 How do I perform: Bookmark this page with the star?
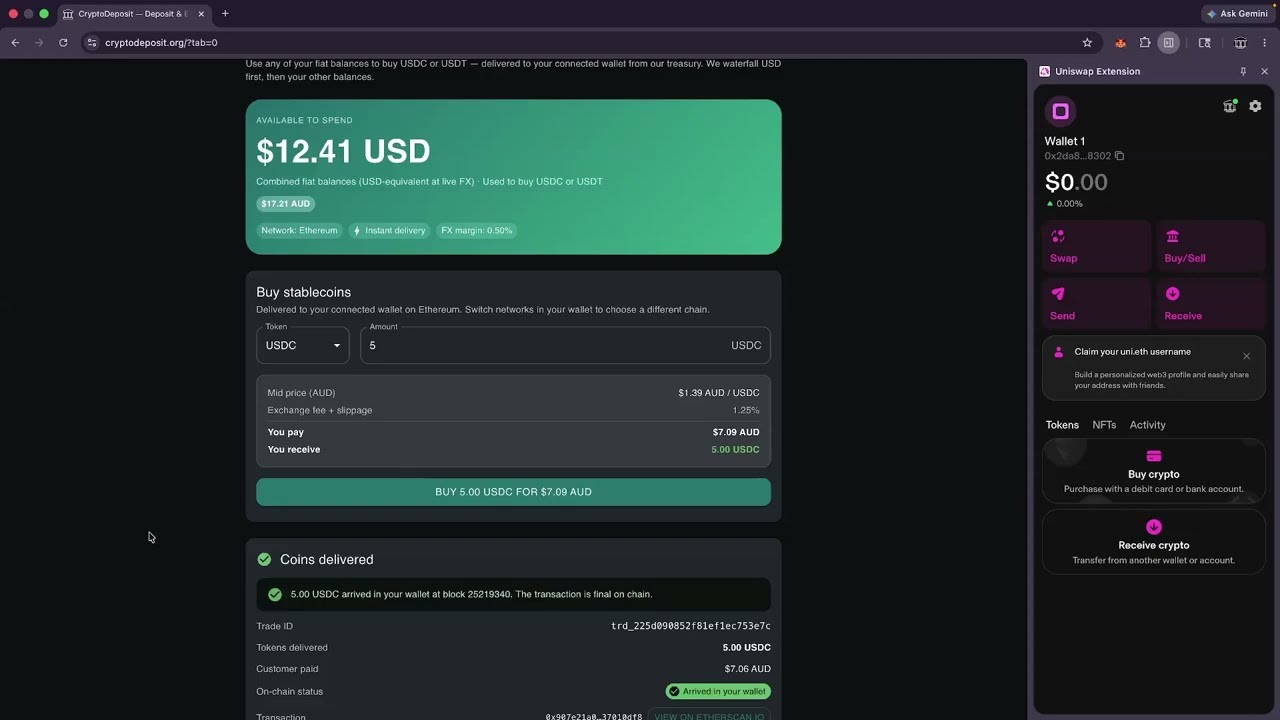pos(1087,43)
